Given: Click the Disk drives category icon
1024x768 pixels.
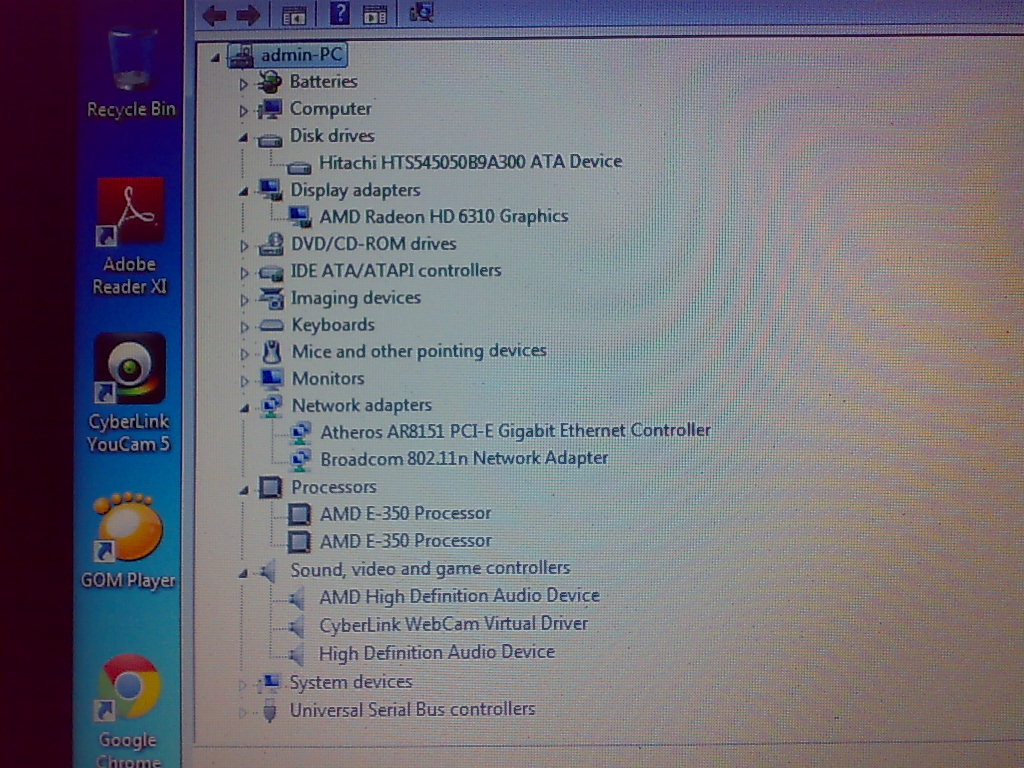Looking at the screenshot, I should click(270, 139).
